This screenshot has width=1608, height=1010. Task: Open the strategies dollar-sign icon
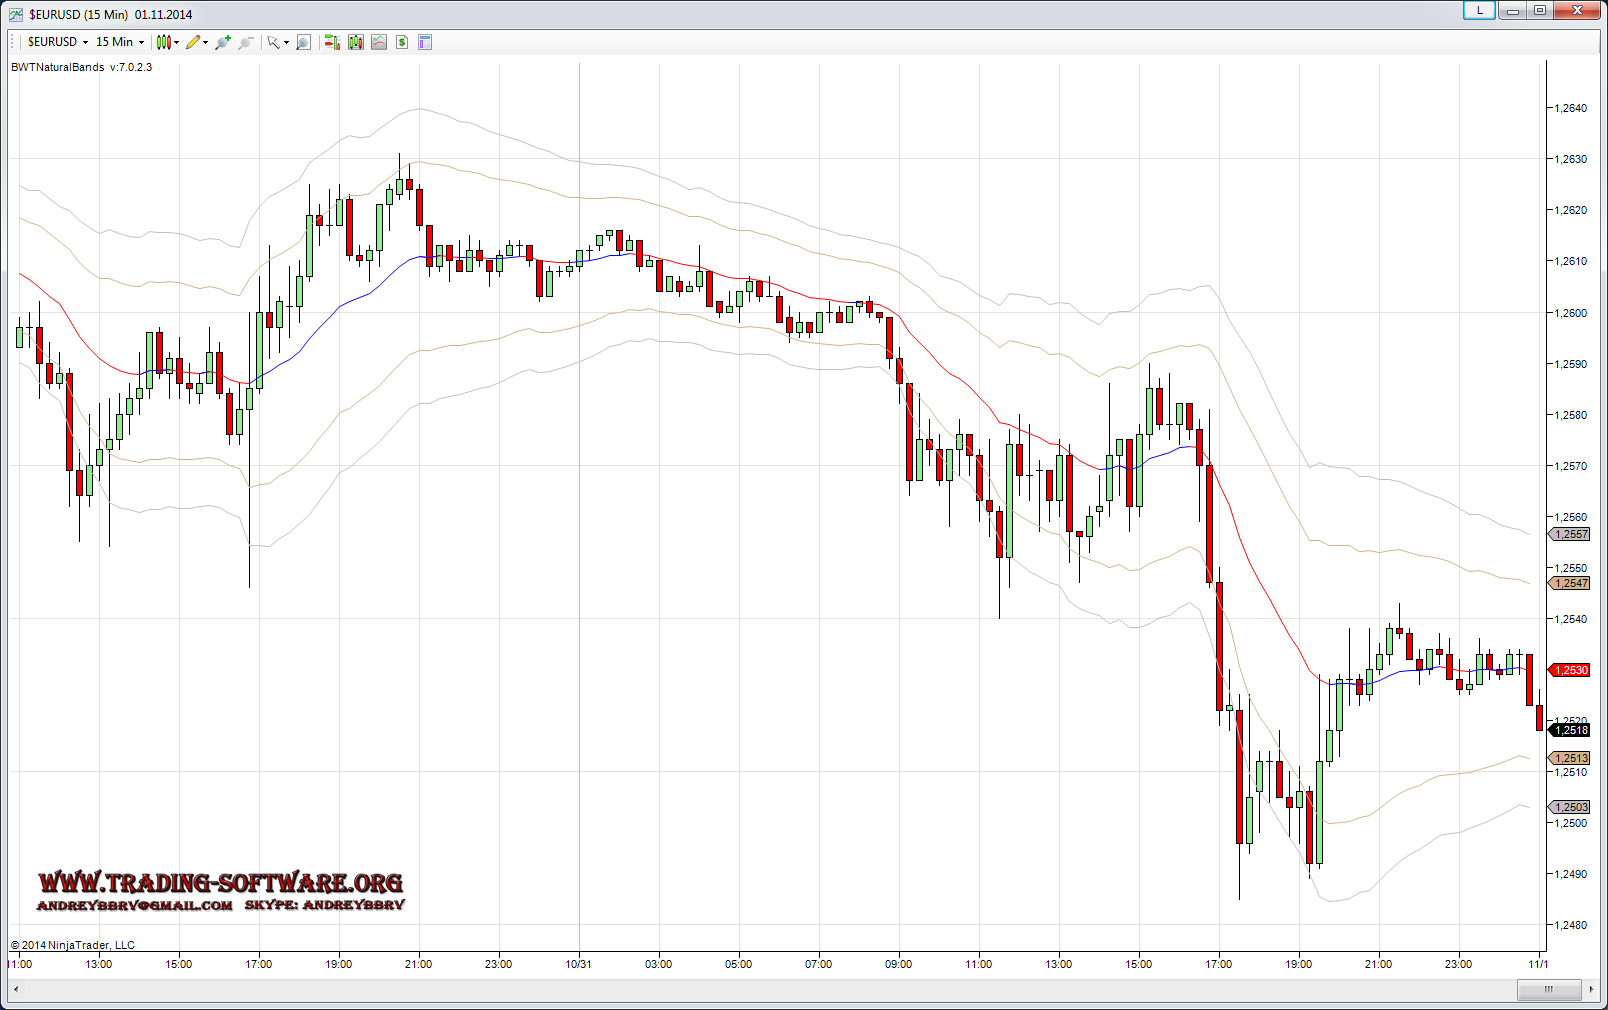click(x=402, y=42)
